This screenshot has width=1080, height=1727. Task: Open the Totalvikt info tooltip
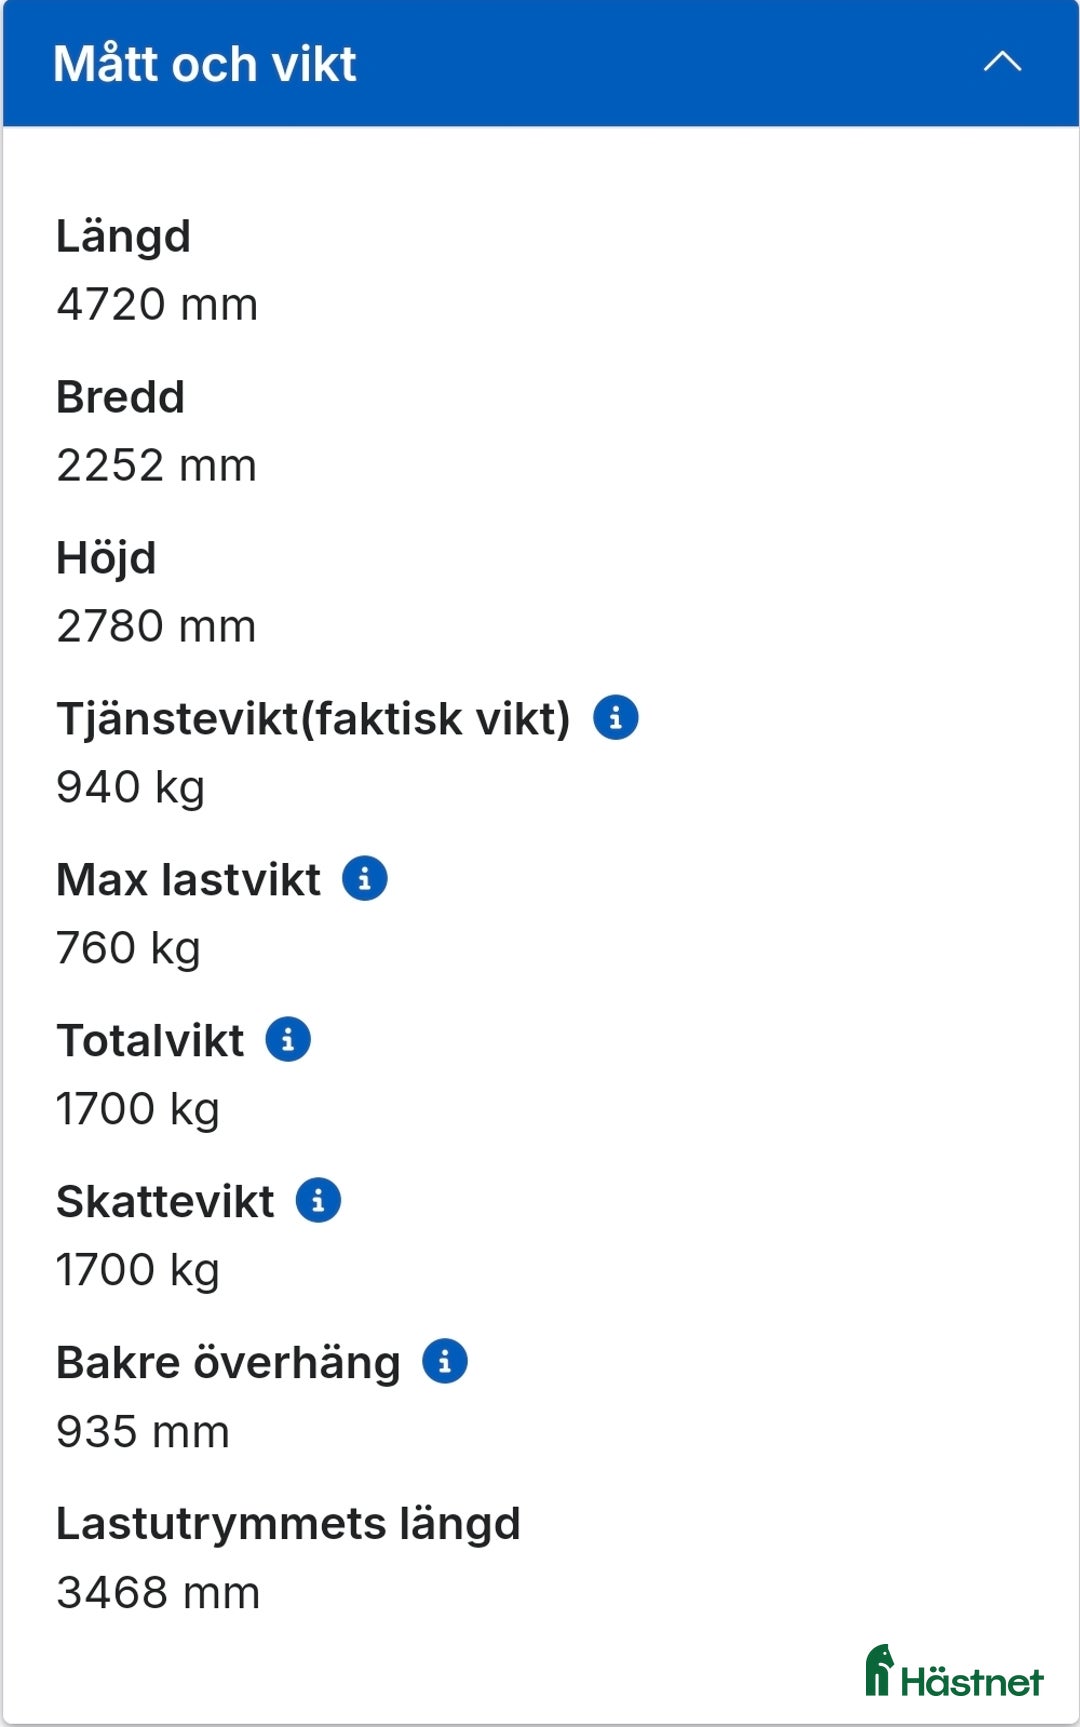(x=289, y=1039)
